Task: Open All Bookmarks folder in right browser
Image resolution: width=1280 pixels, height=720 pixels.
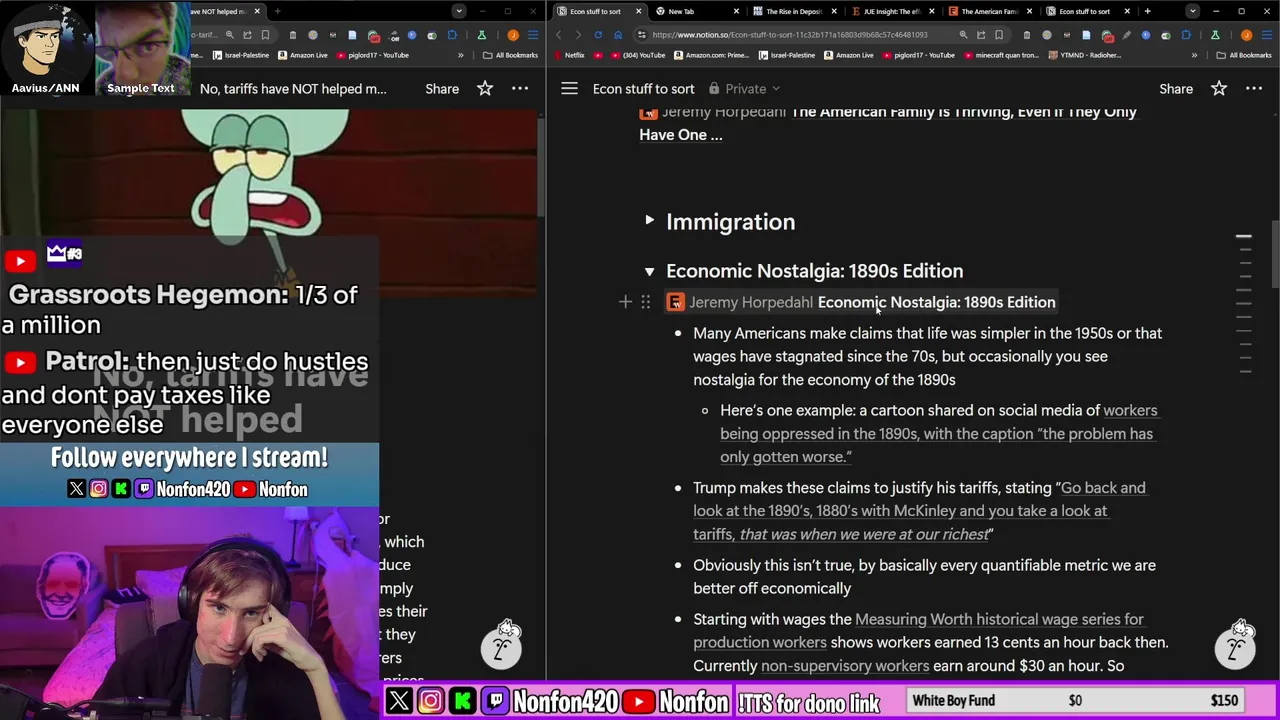Action: [1244, 55]
